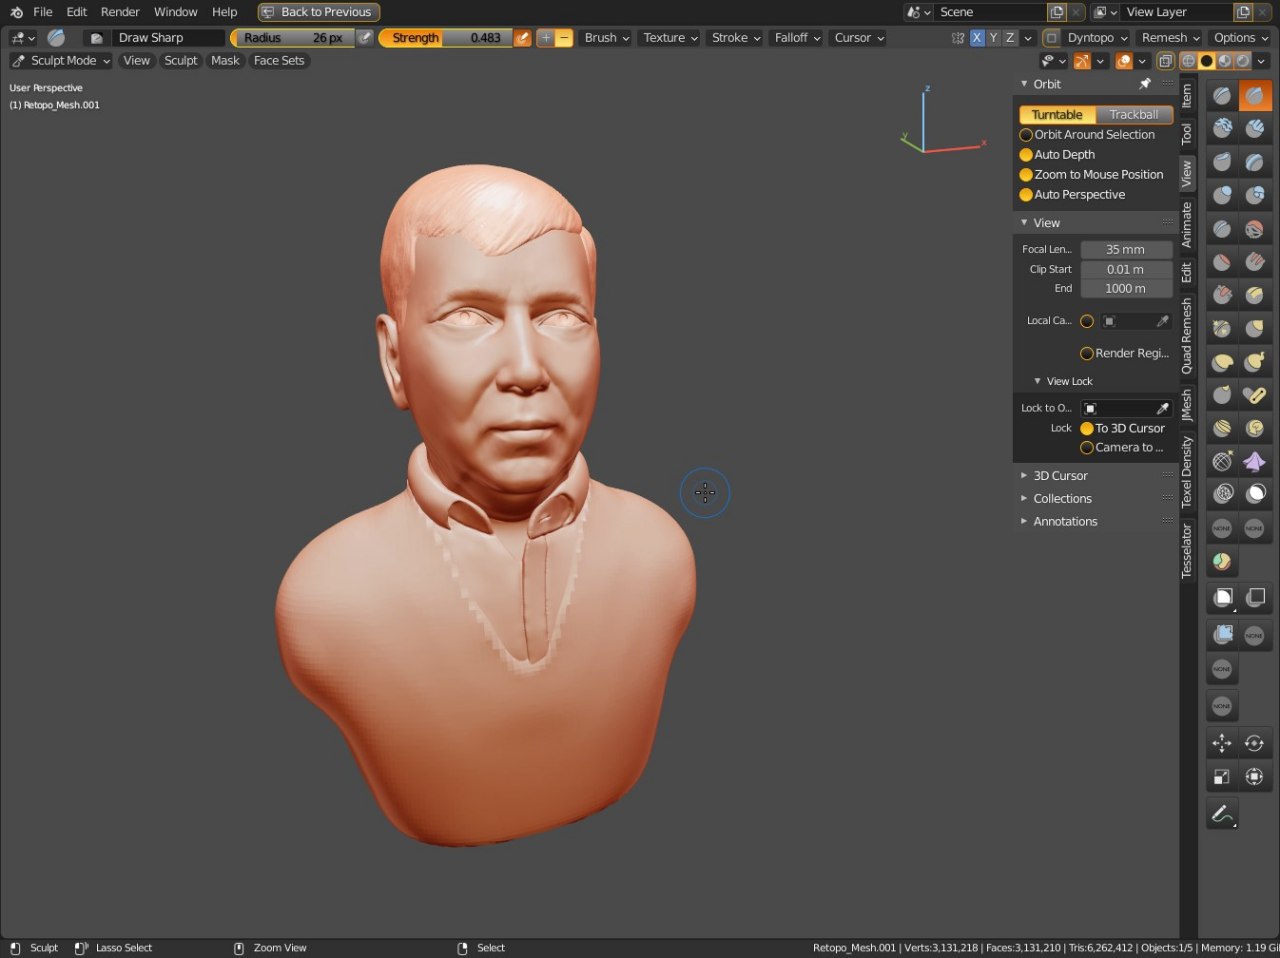This screenshot has width=1280, height=958.
Task: Enable the Dyntopo checkbox
Action: [1051, 37]
